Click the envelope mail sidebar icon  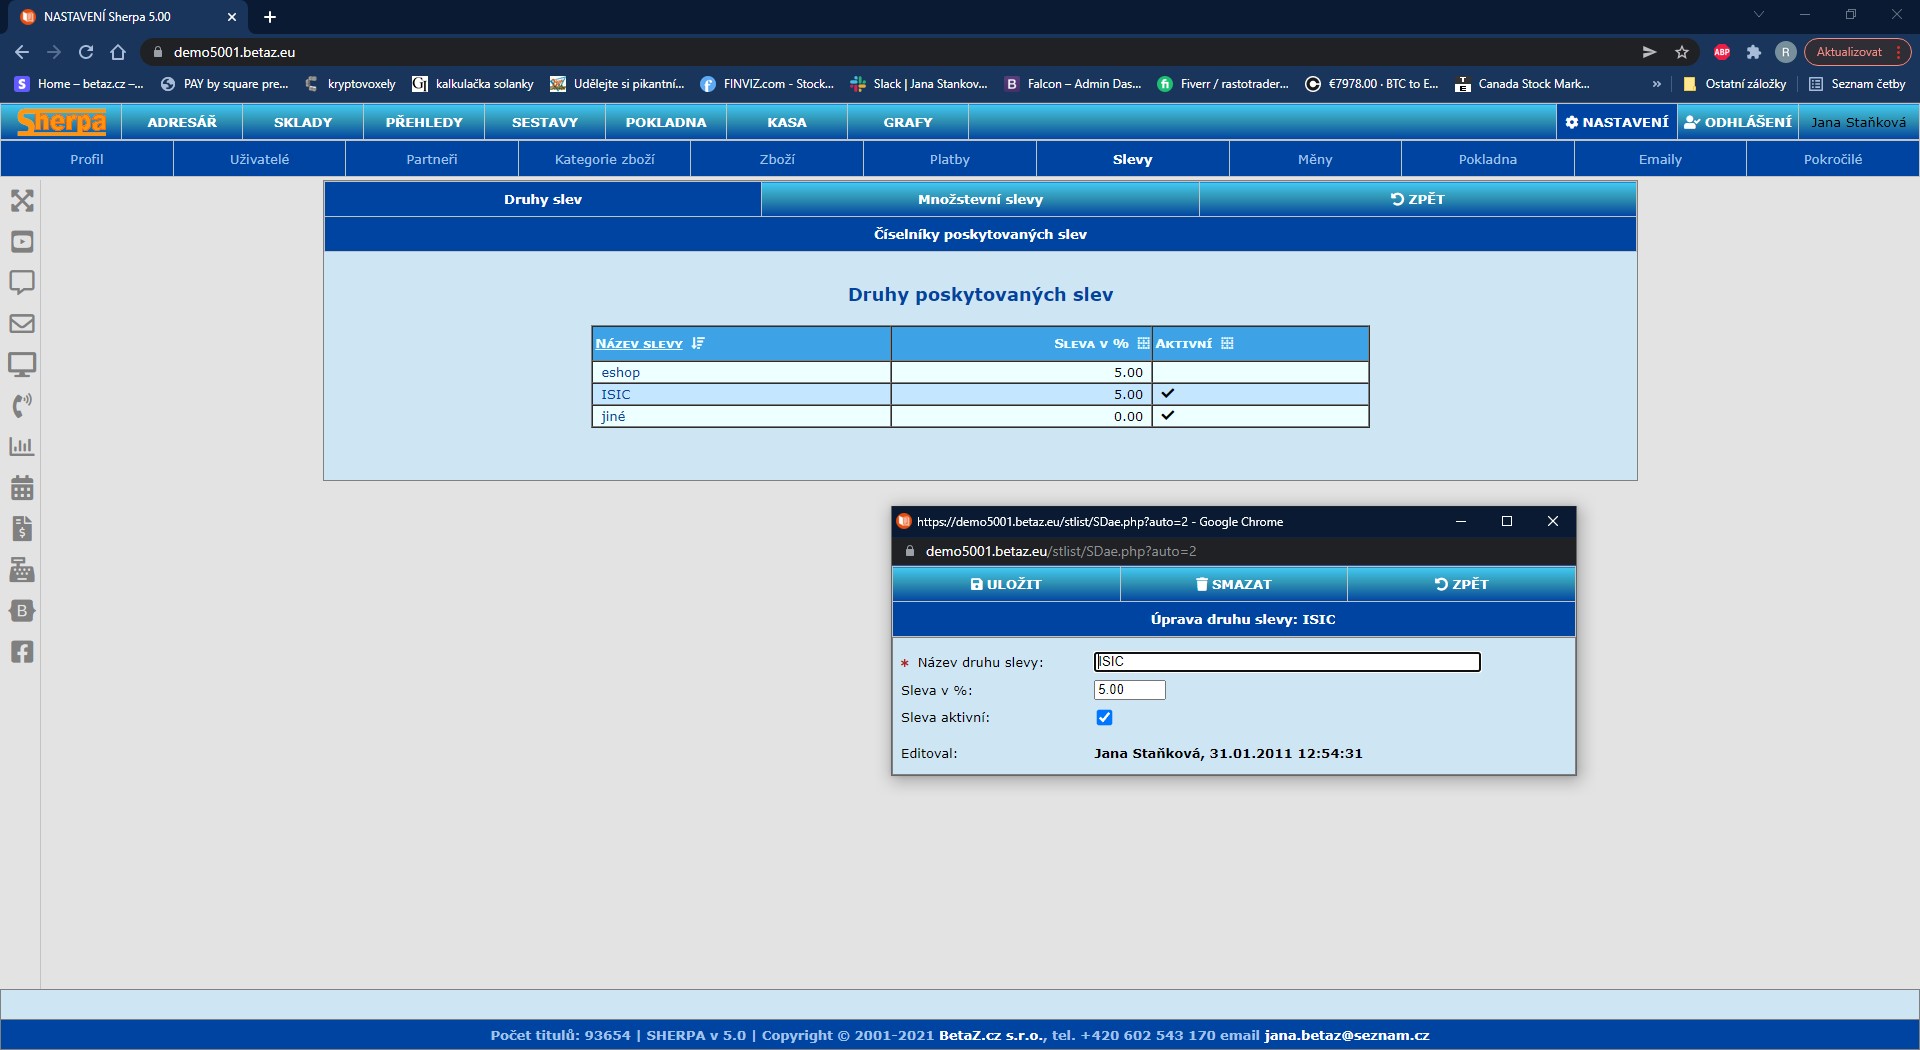[22, 324]
